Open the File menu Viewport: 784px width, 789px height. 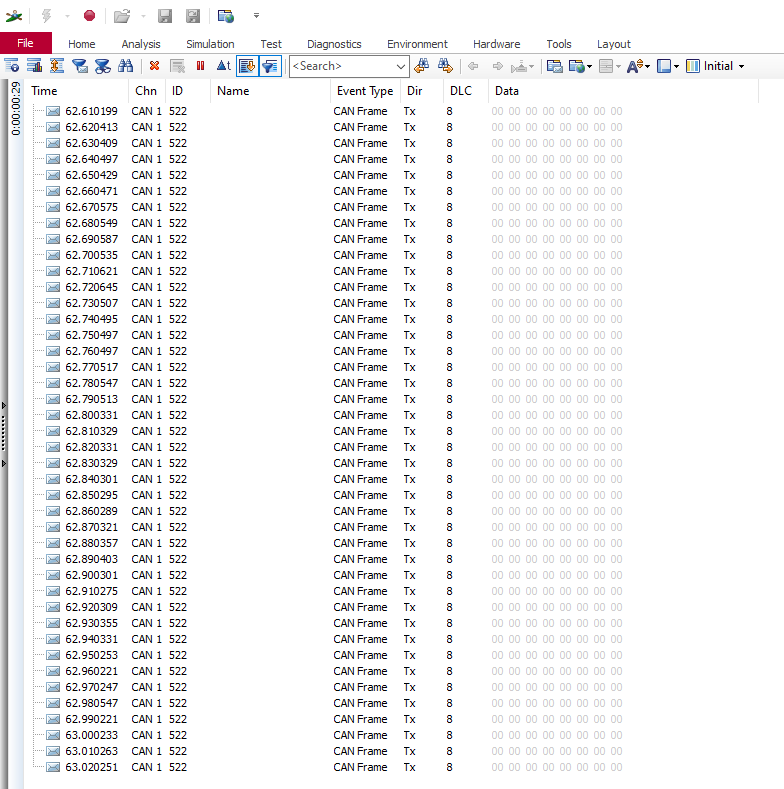coord(26,43)
